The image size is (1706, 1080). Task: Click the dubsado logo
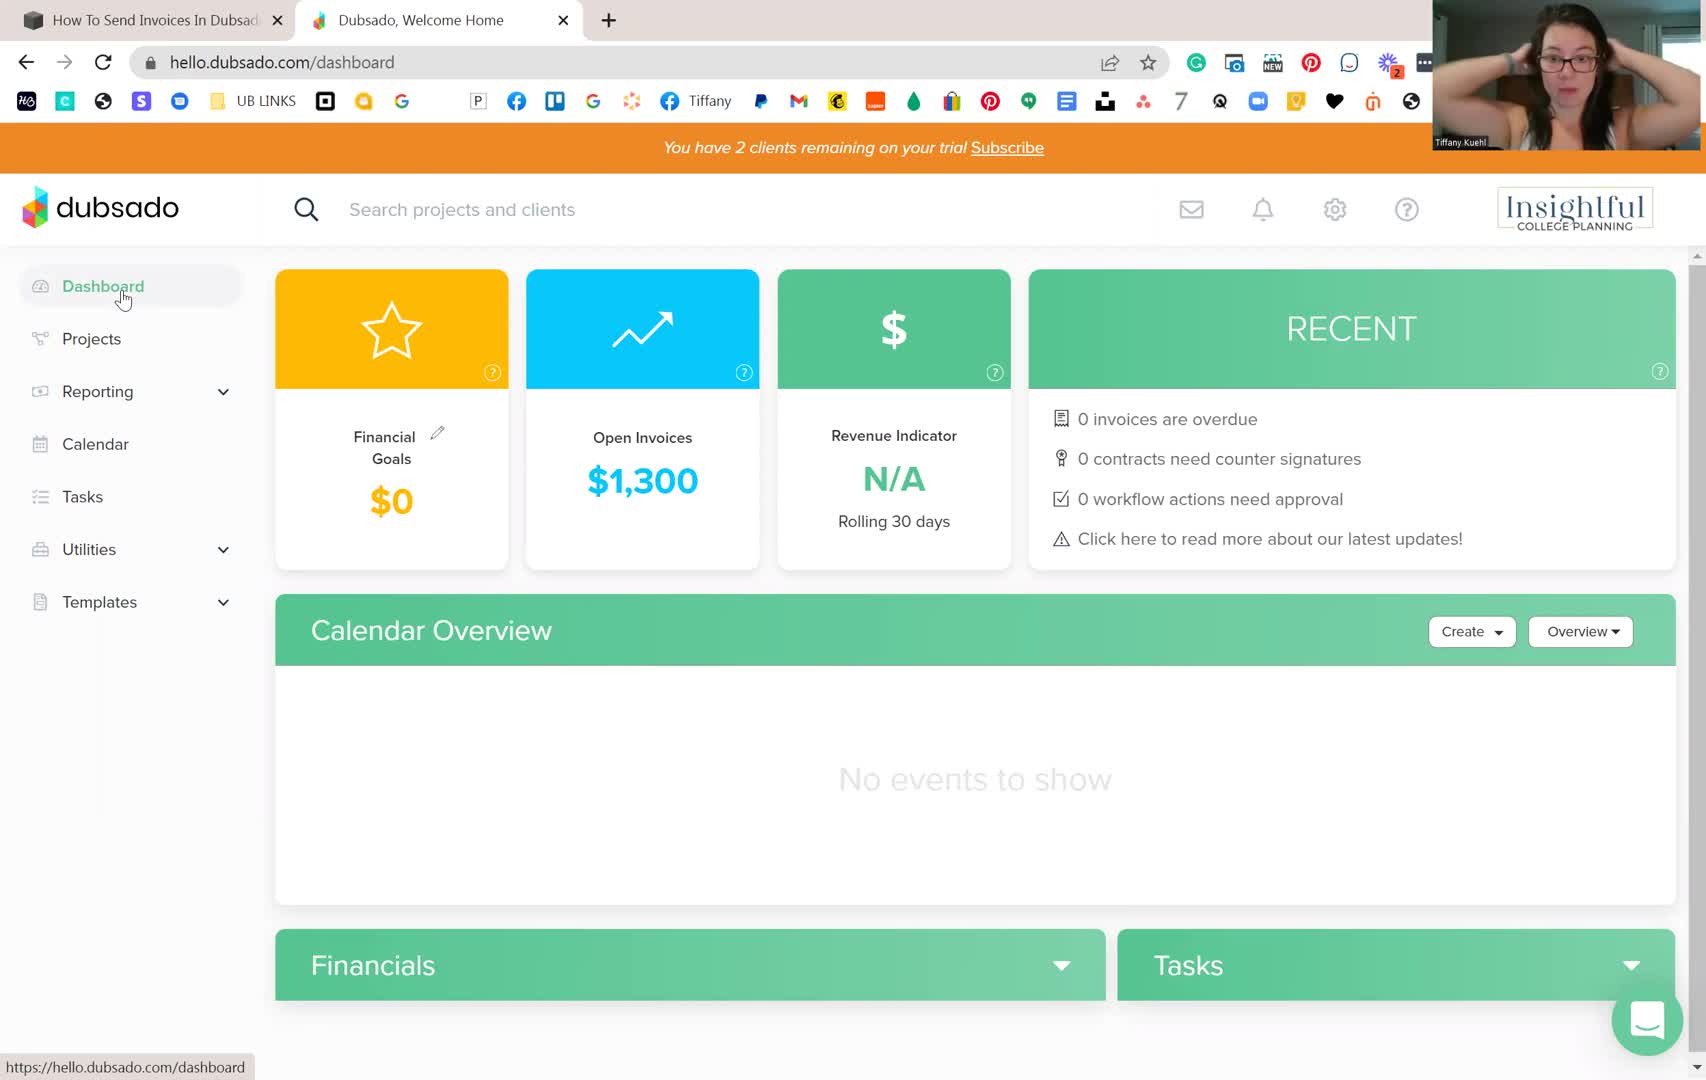[x=100, y=207]
